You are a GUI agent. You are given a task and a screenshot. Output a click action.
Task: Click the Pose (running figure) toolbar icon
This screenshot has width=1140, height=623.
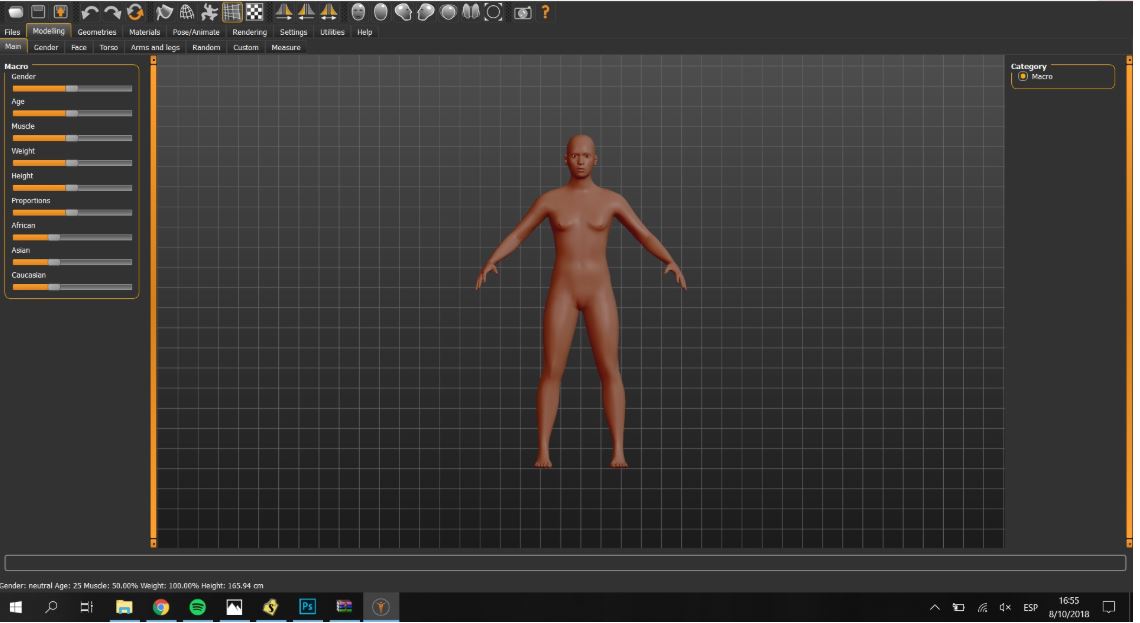pyautogui.click(x=209, y=13)
